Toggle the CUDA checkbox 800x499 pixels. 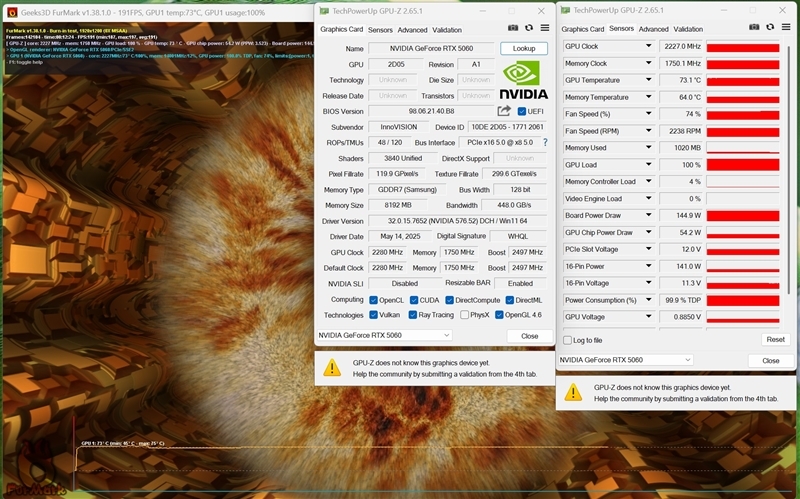pyautogui.click(x=414, y=300)
